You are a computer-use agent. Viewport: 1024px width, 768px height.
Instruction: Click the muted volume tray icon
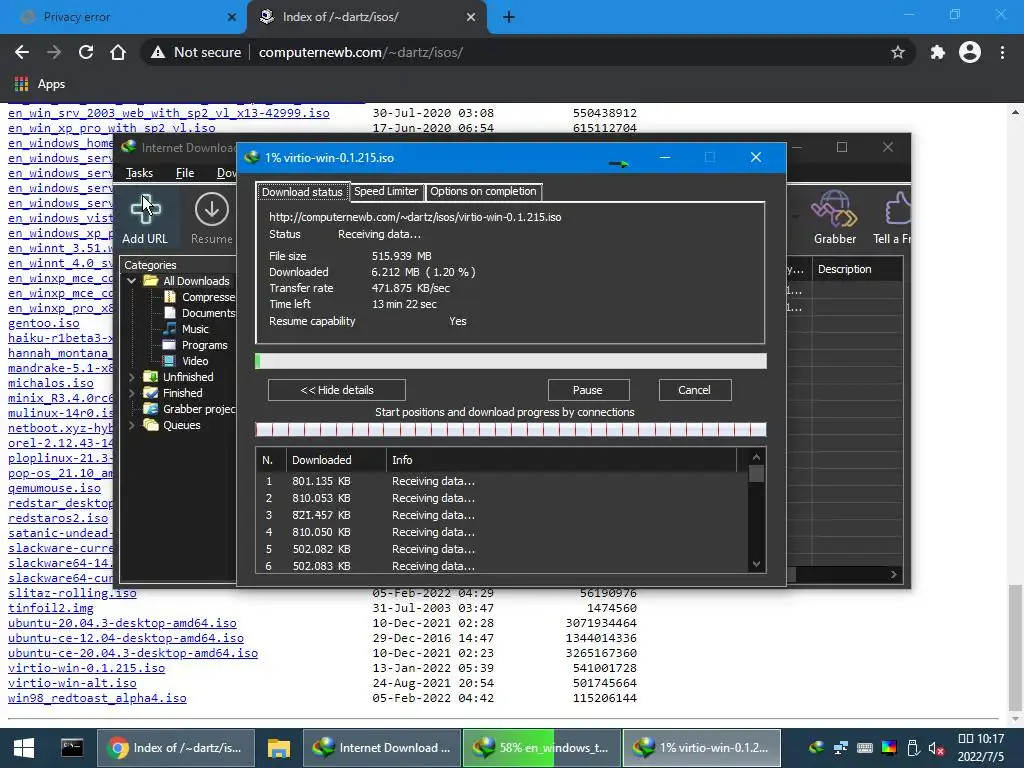click(x=936, y=748)
